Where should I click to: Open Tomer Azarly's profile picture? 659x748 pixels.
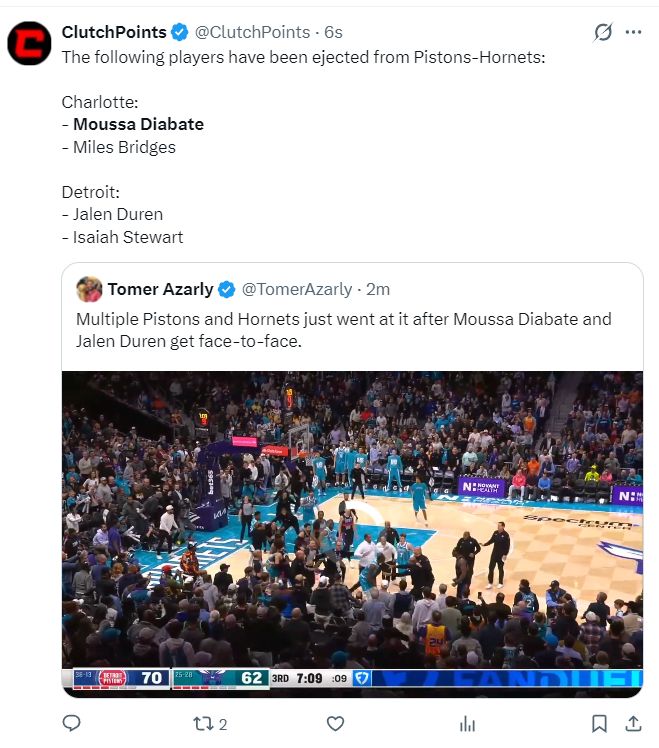(89, 289)
